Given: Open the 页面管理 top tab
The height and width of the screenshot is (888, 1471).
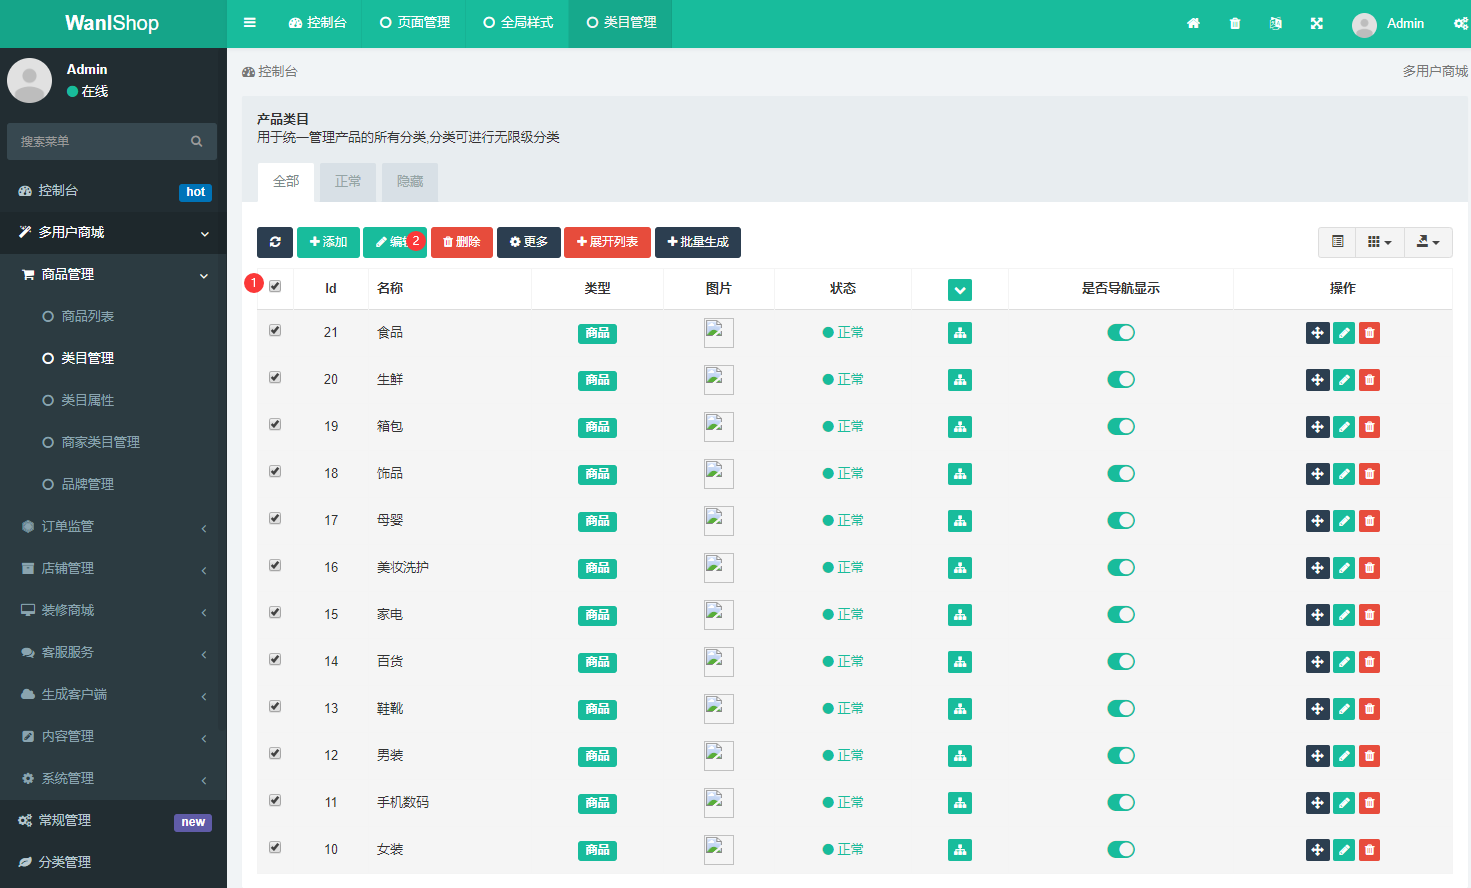Looking at the screenshot, I should point(415,23).
